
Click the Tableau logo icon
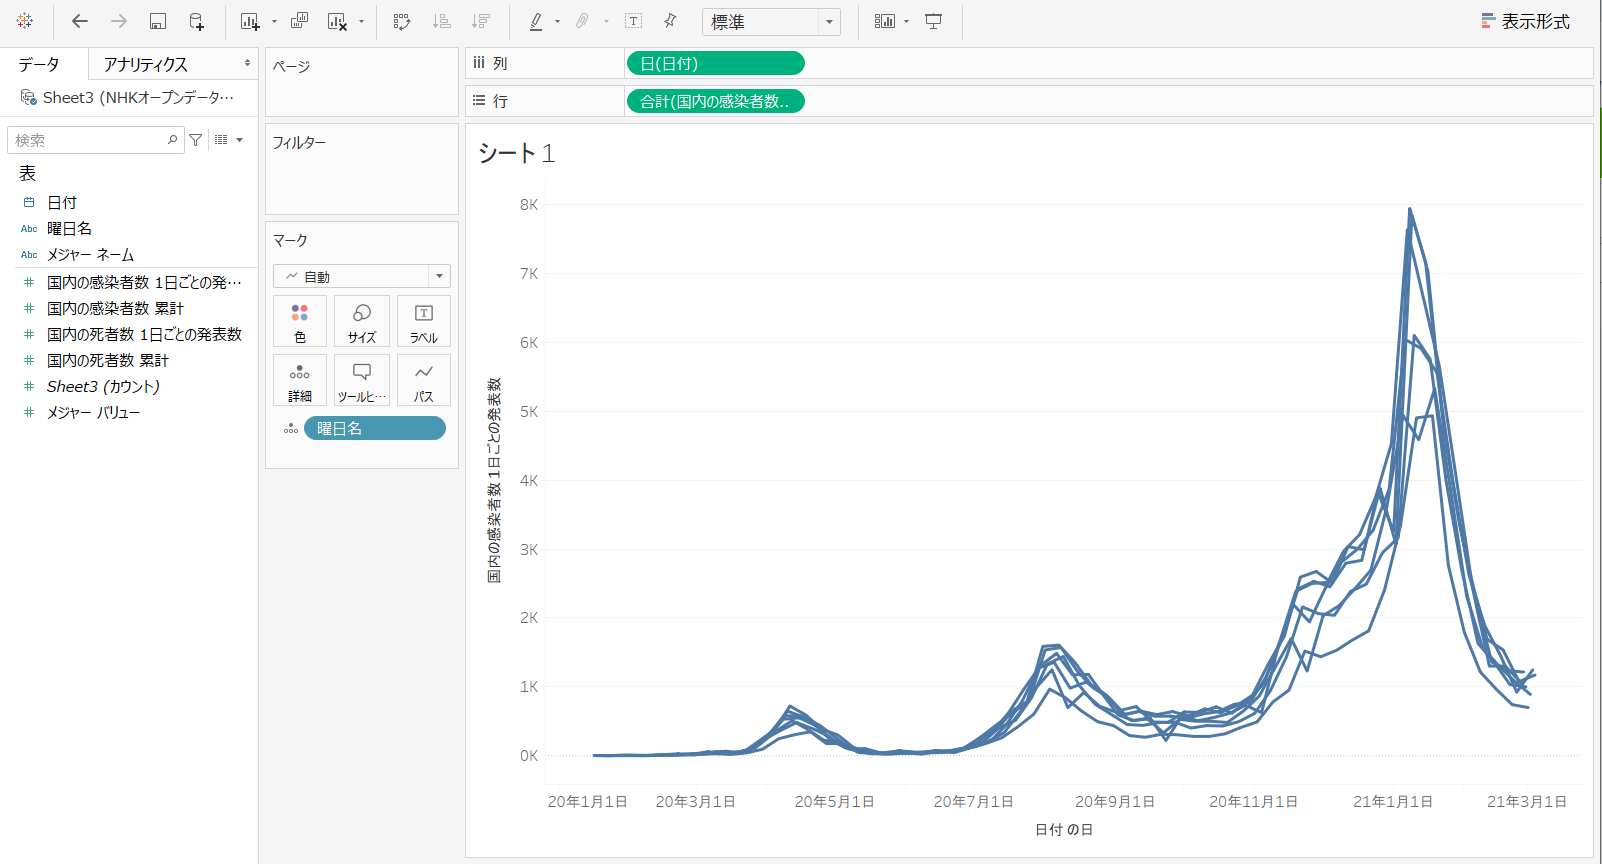[25, 21]
